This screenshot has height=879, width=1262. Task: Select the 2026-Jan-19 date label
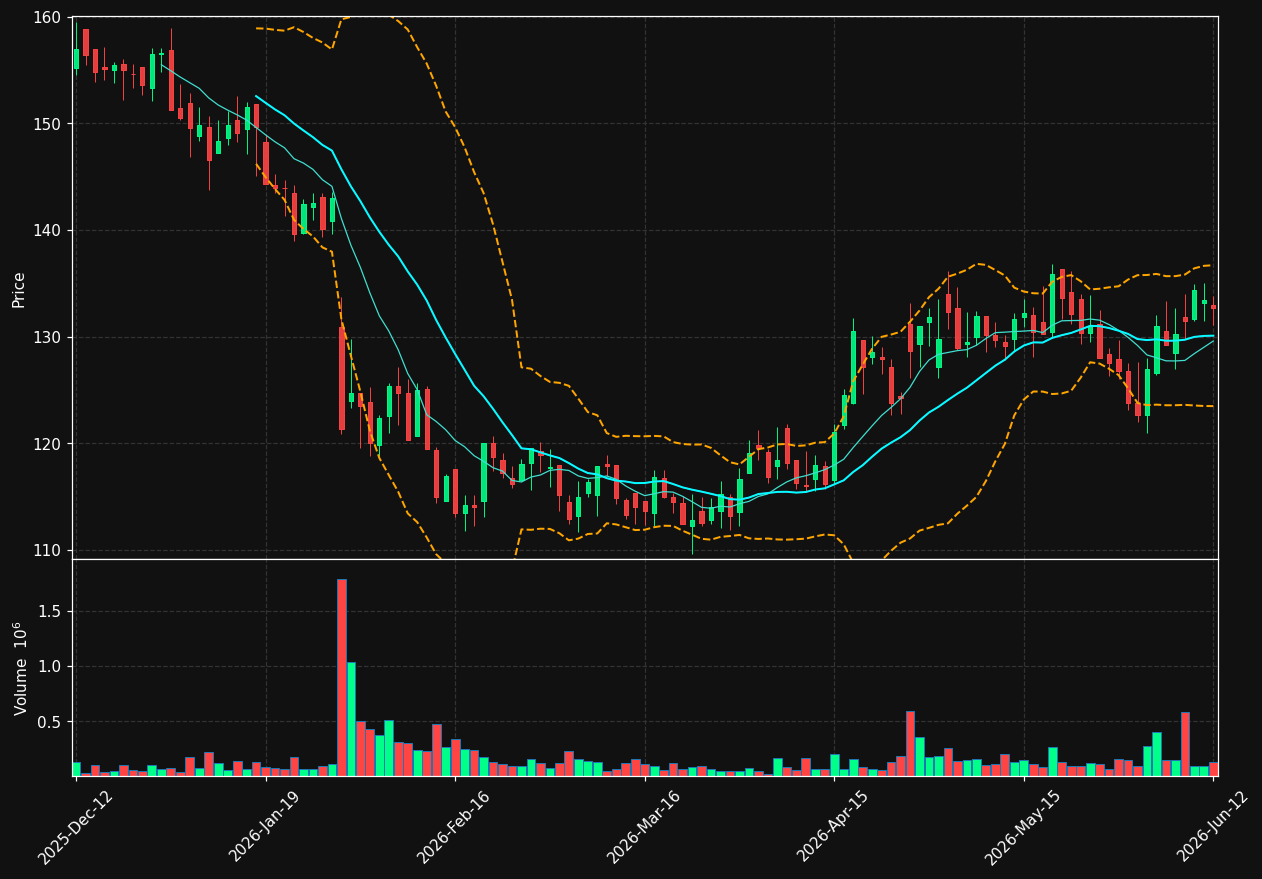[x=266, y=826]
